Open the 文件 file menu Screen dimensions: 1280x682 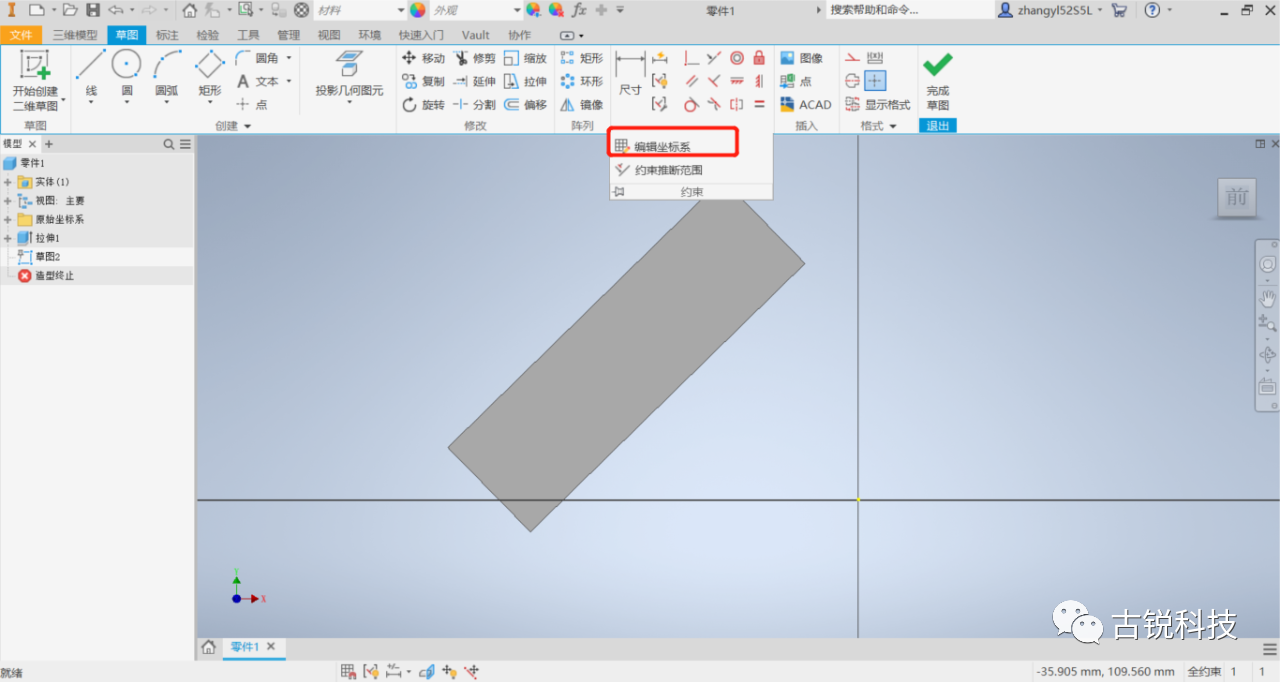(x=21, y=35)
